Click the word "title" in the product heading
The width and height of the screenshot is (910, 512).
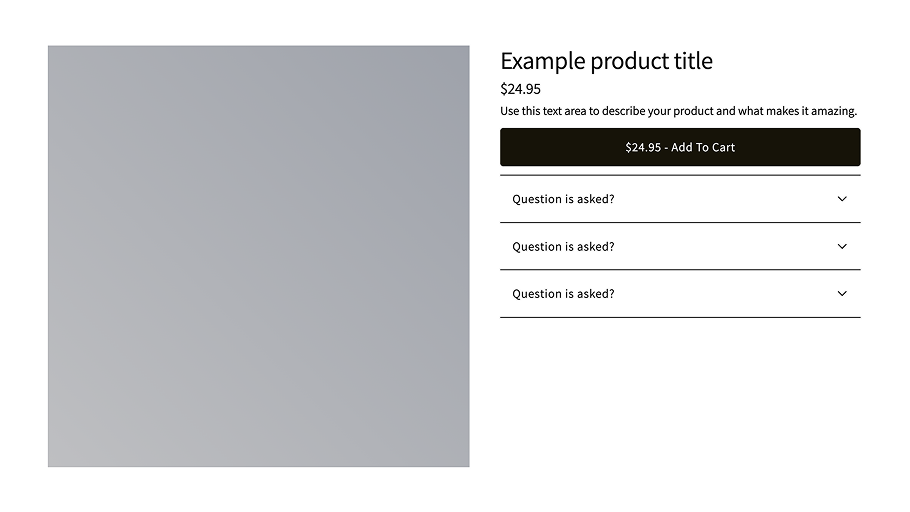coord(693,61)
